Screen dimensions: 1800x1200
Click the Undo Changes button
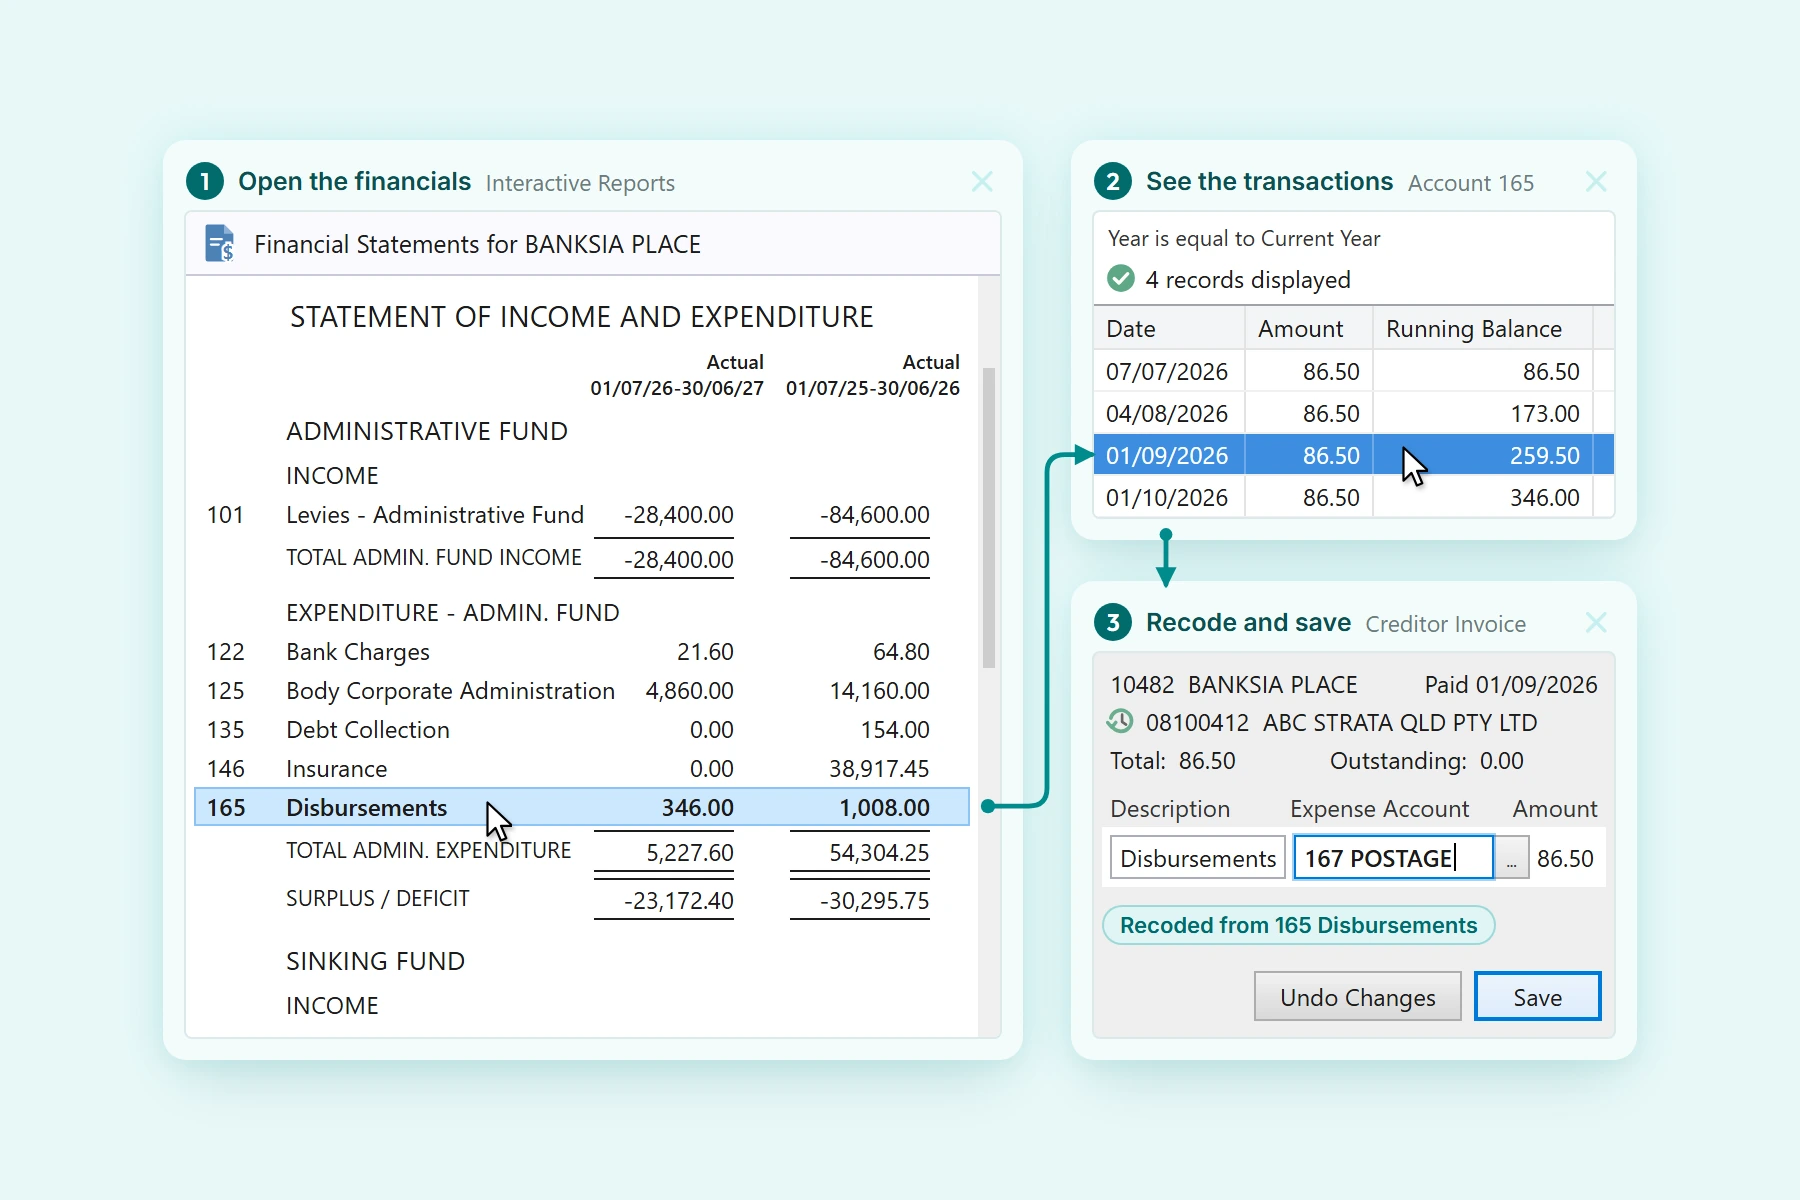click(x=1357, y=997)
